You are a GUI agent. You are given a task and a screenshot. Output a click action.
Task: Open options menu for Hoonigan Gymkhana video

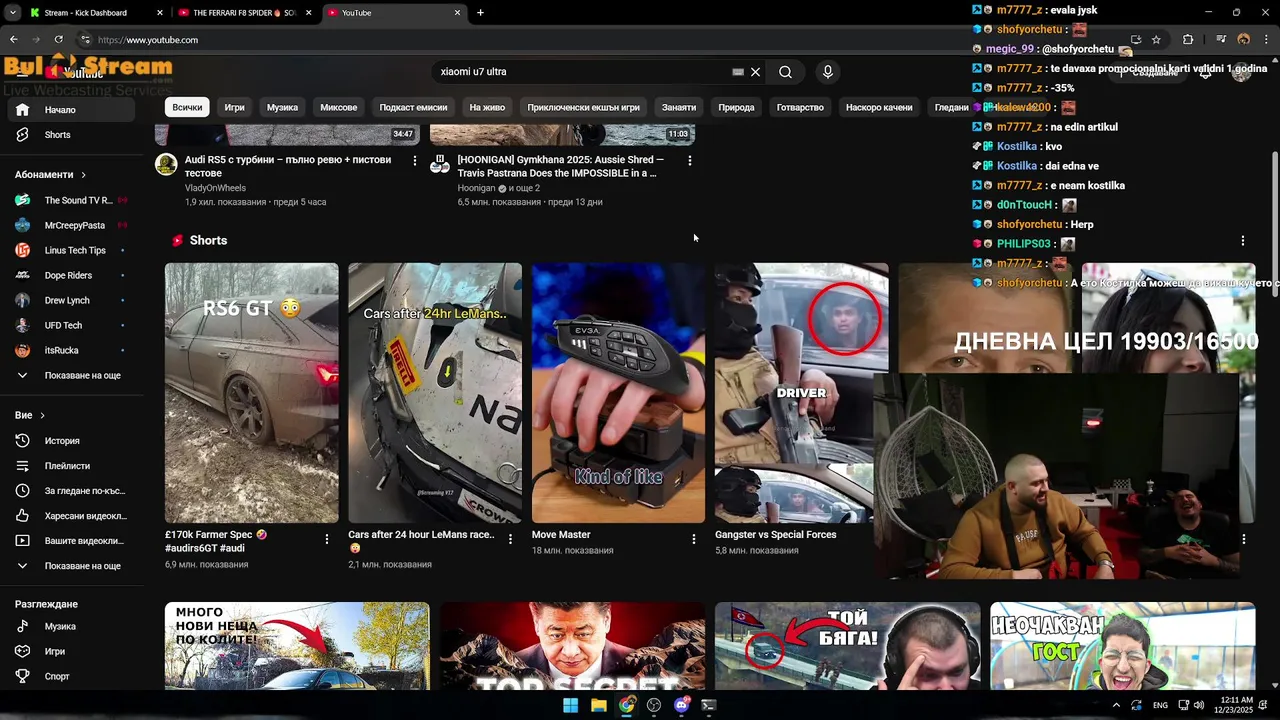pyautogui.click(x=689, y=160)
